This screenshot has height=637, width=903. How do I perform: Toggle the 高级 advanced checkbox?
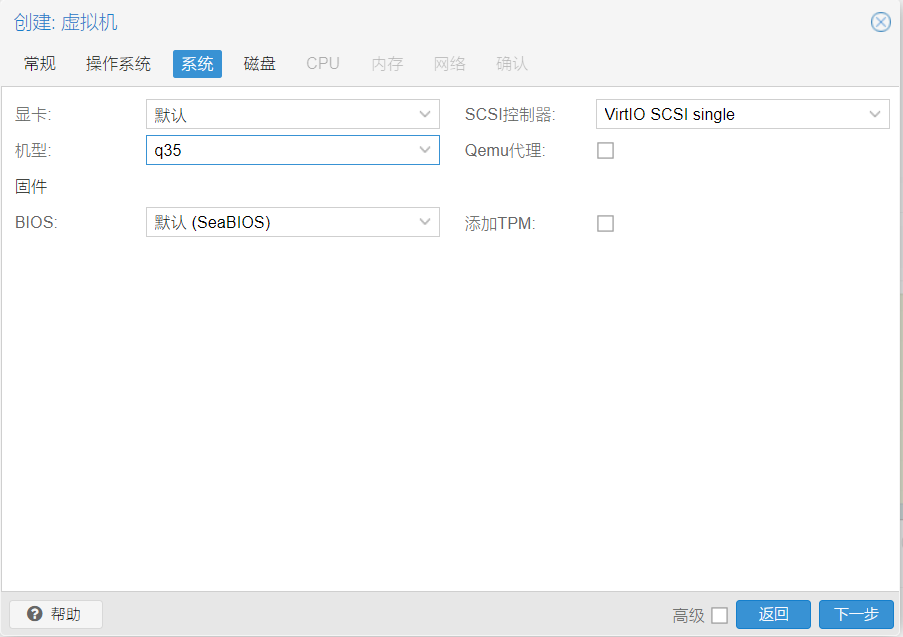pyautogui.click(x=719, y=615)
